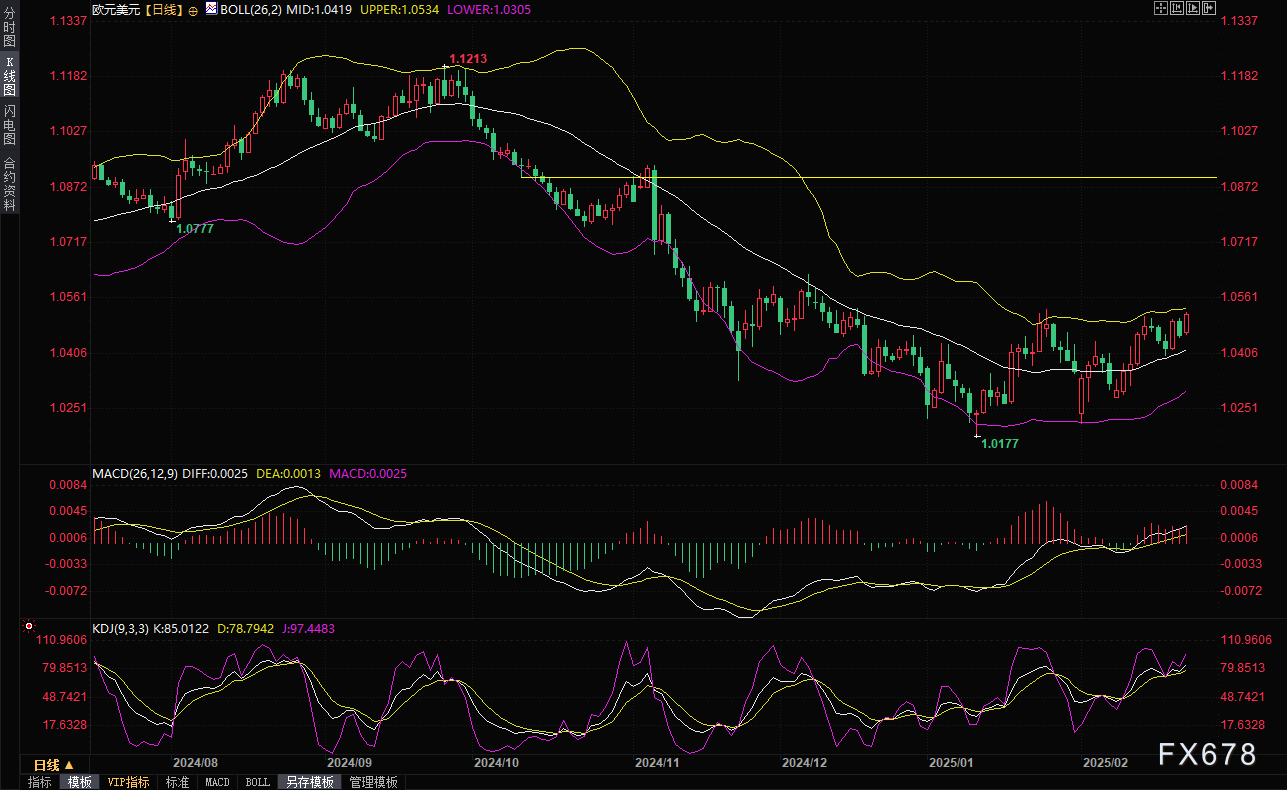The width and height of the screenshot is (1287, 790).
Task: Open 合约资料 in the left sidebar
Action: coord(9,183)
